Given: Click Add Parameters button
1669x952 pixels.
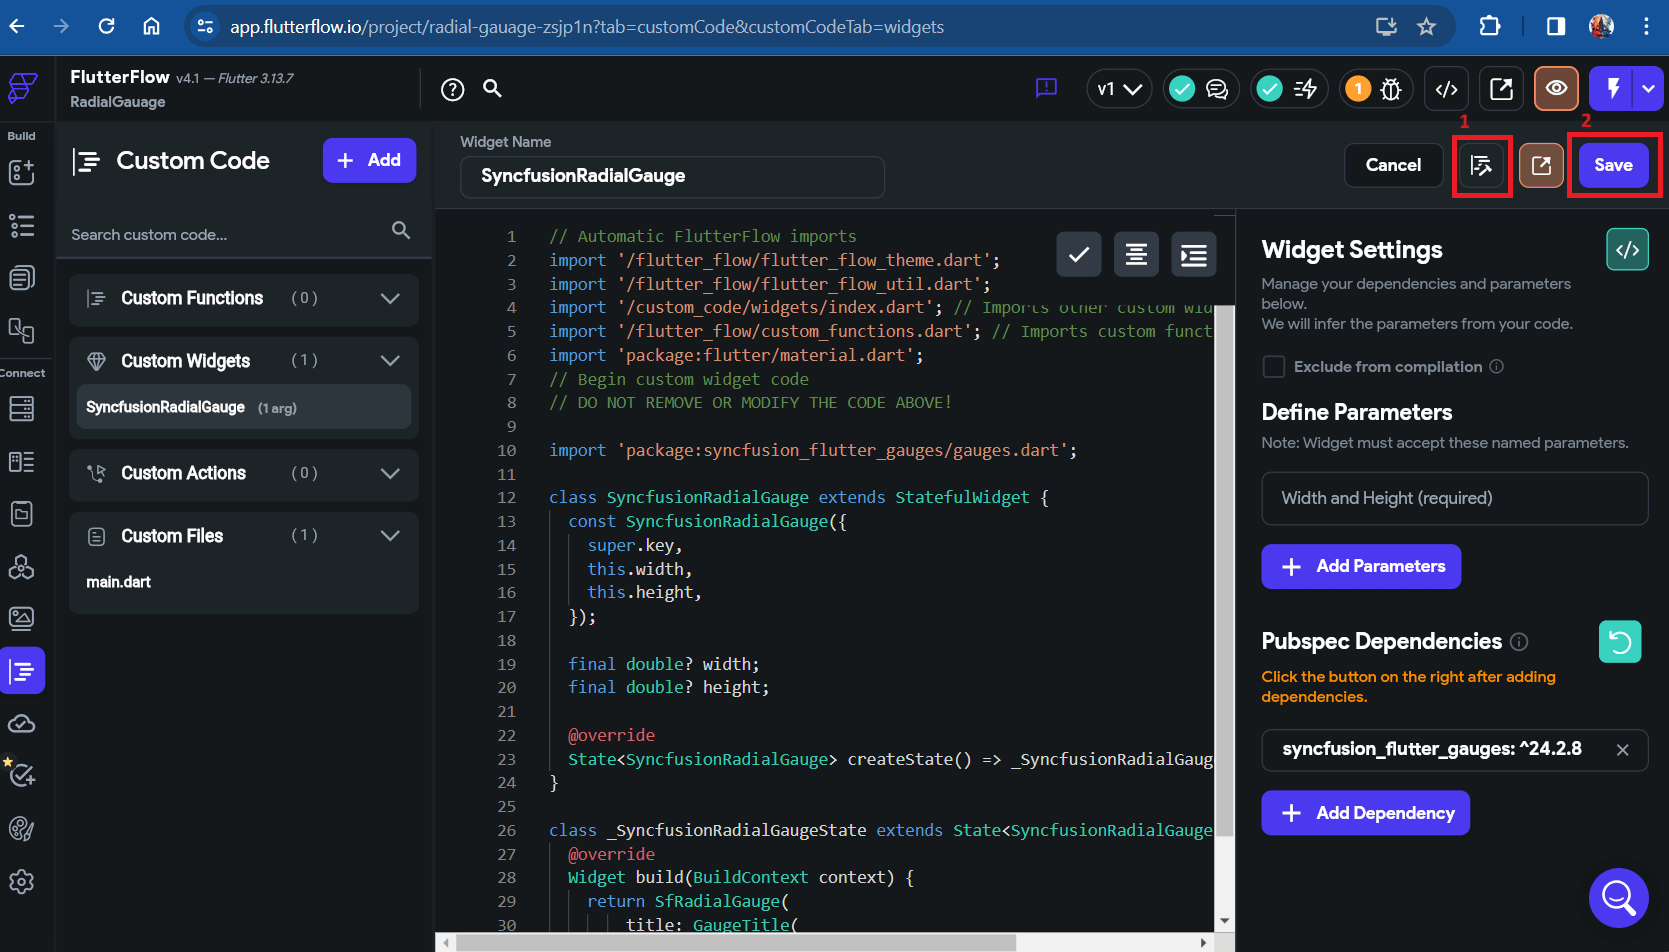Looking at the screenshot, I should point(1361,566).
